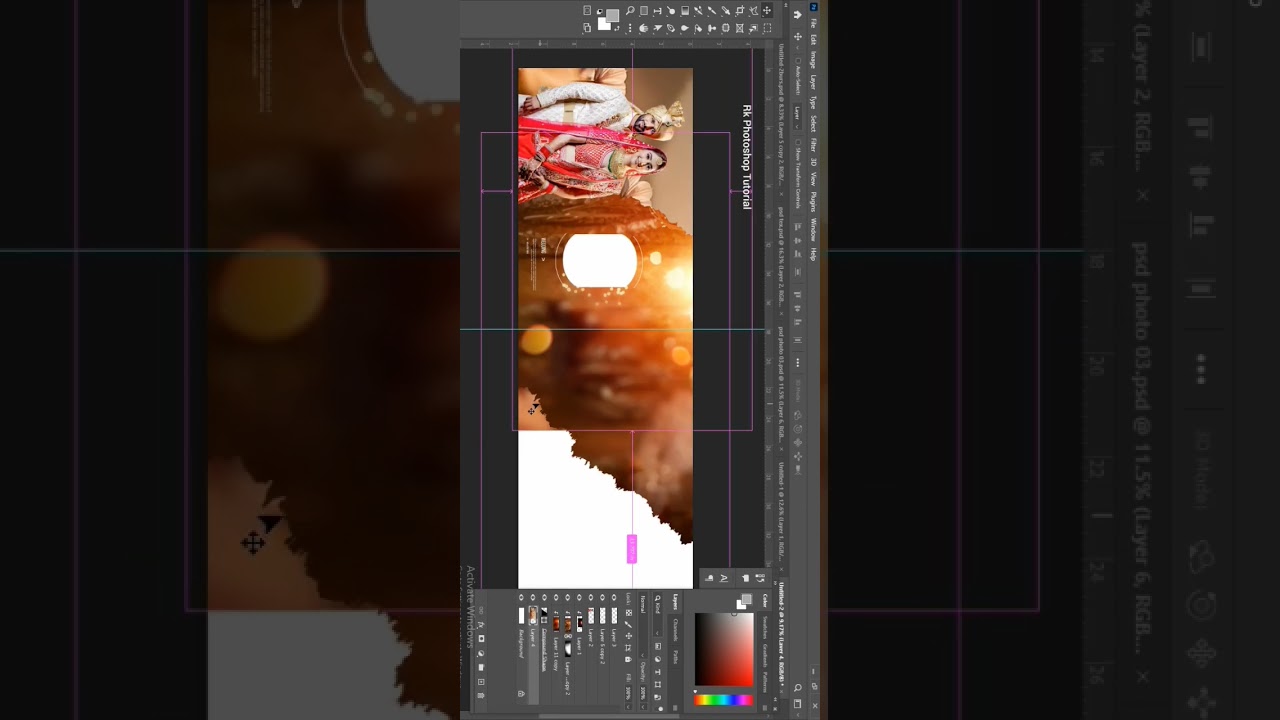Add a layer style with the fx icon
1280x720 pixels.
[481, 625]
